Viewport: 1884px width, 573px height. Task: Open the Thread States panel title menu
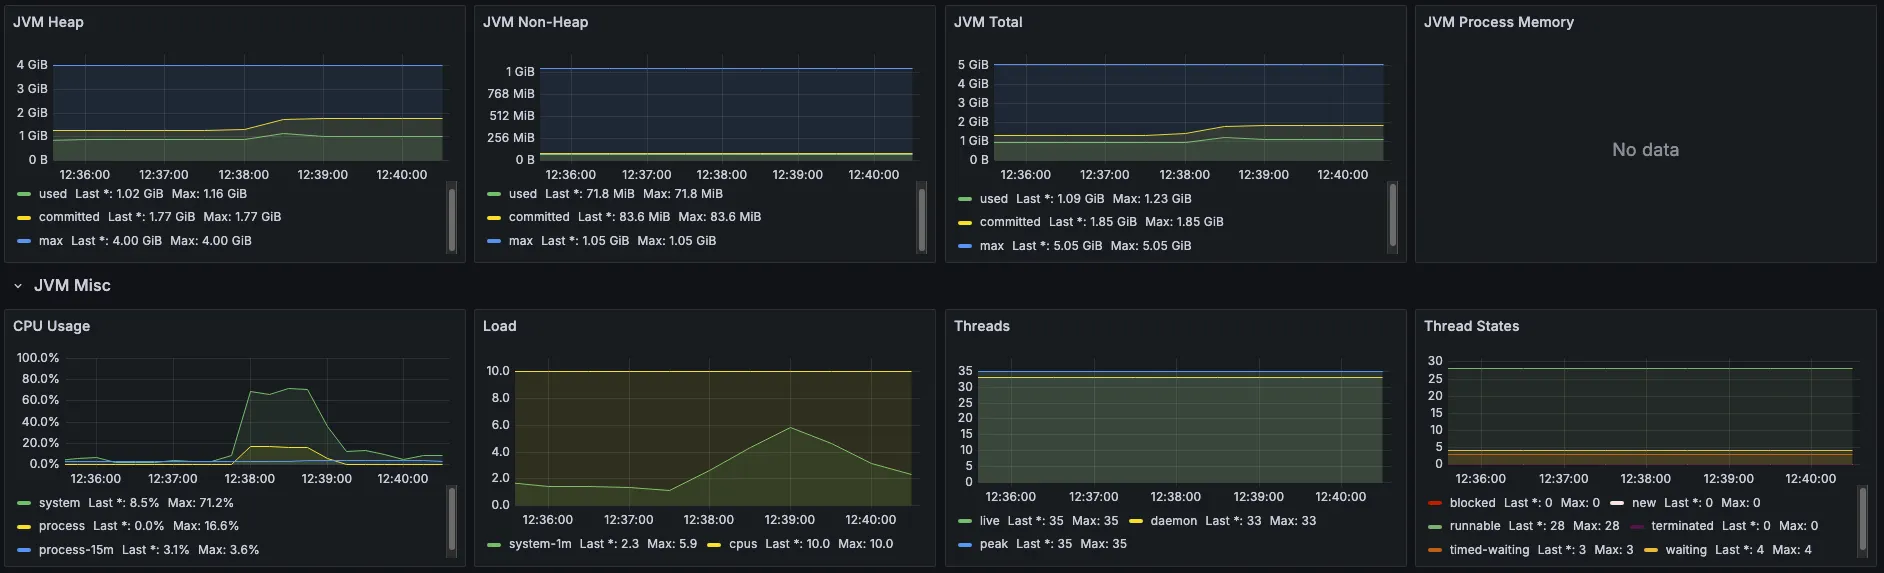(1471, 326)
